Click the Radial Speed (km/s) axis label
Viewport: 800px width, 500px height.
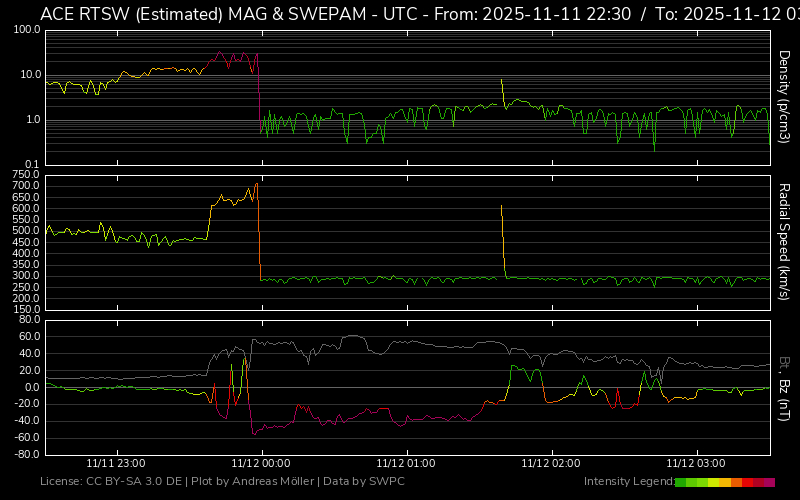click(x=785, y=242)
